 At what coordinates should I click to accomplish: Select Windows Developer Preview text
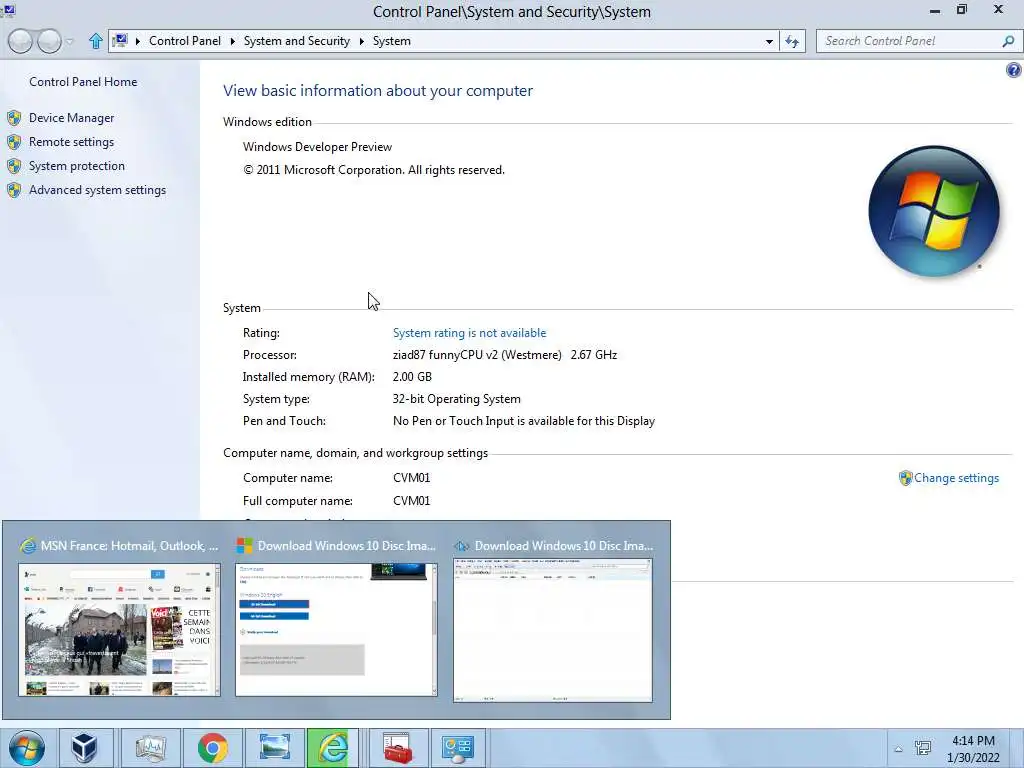click(x=317, y=147)
